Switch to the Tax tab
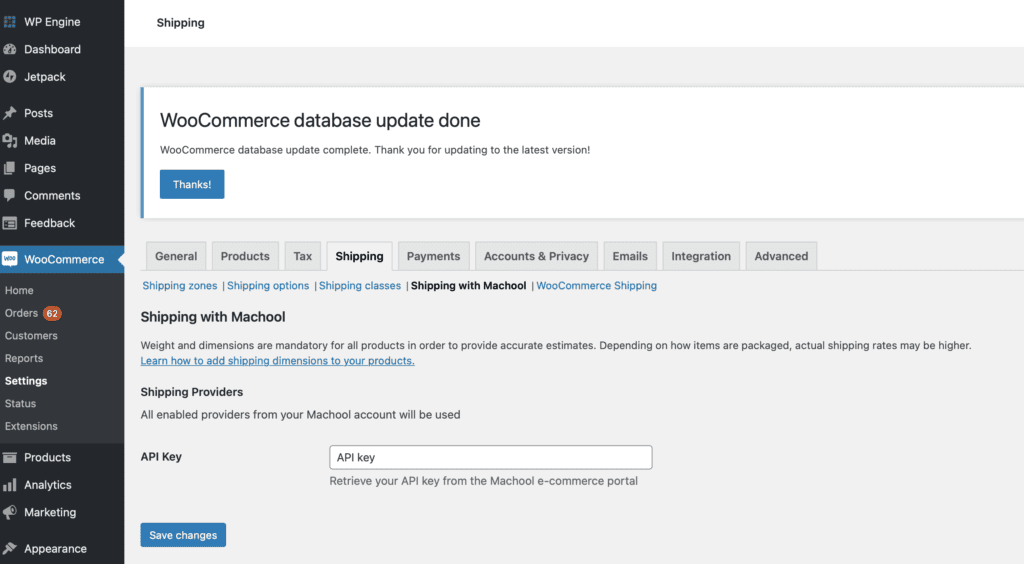The image size is (1024, 564). (302, 256)
